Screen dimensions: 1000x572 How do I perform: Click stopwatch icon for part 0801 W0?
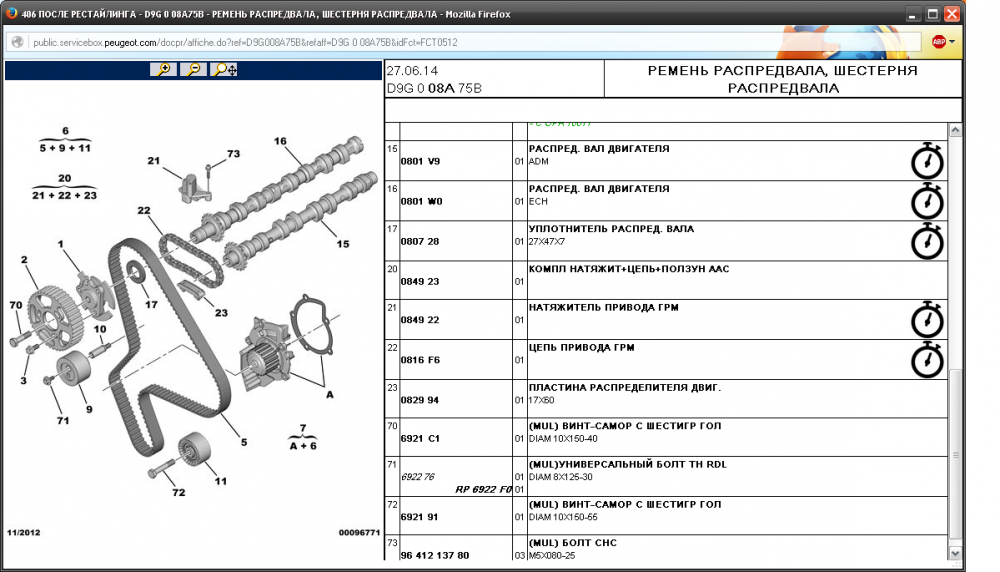click(927, 200)
